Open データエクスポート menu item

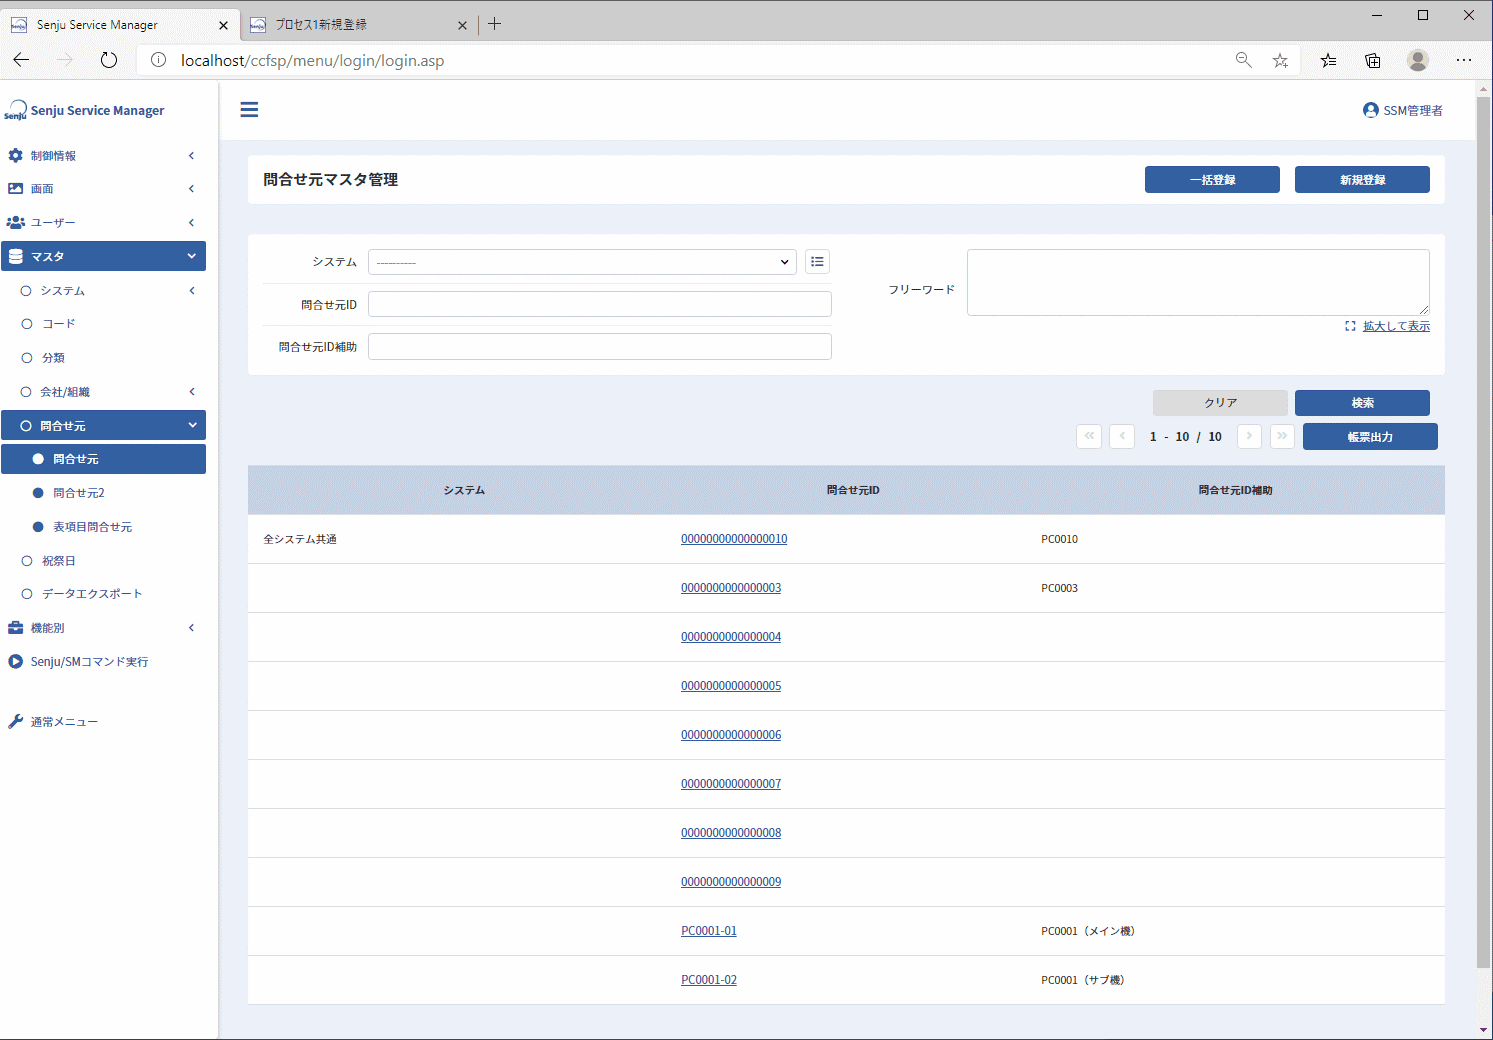pos(103,594)
